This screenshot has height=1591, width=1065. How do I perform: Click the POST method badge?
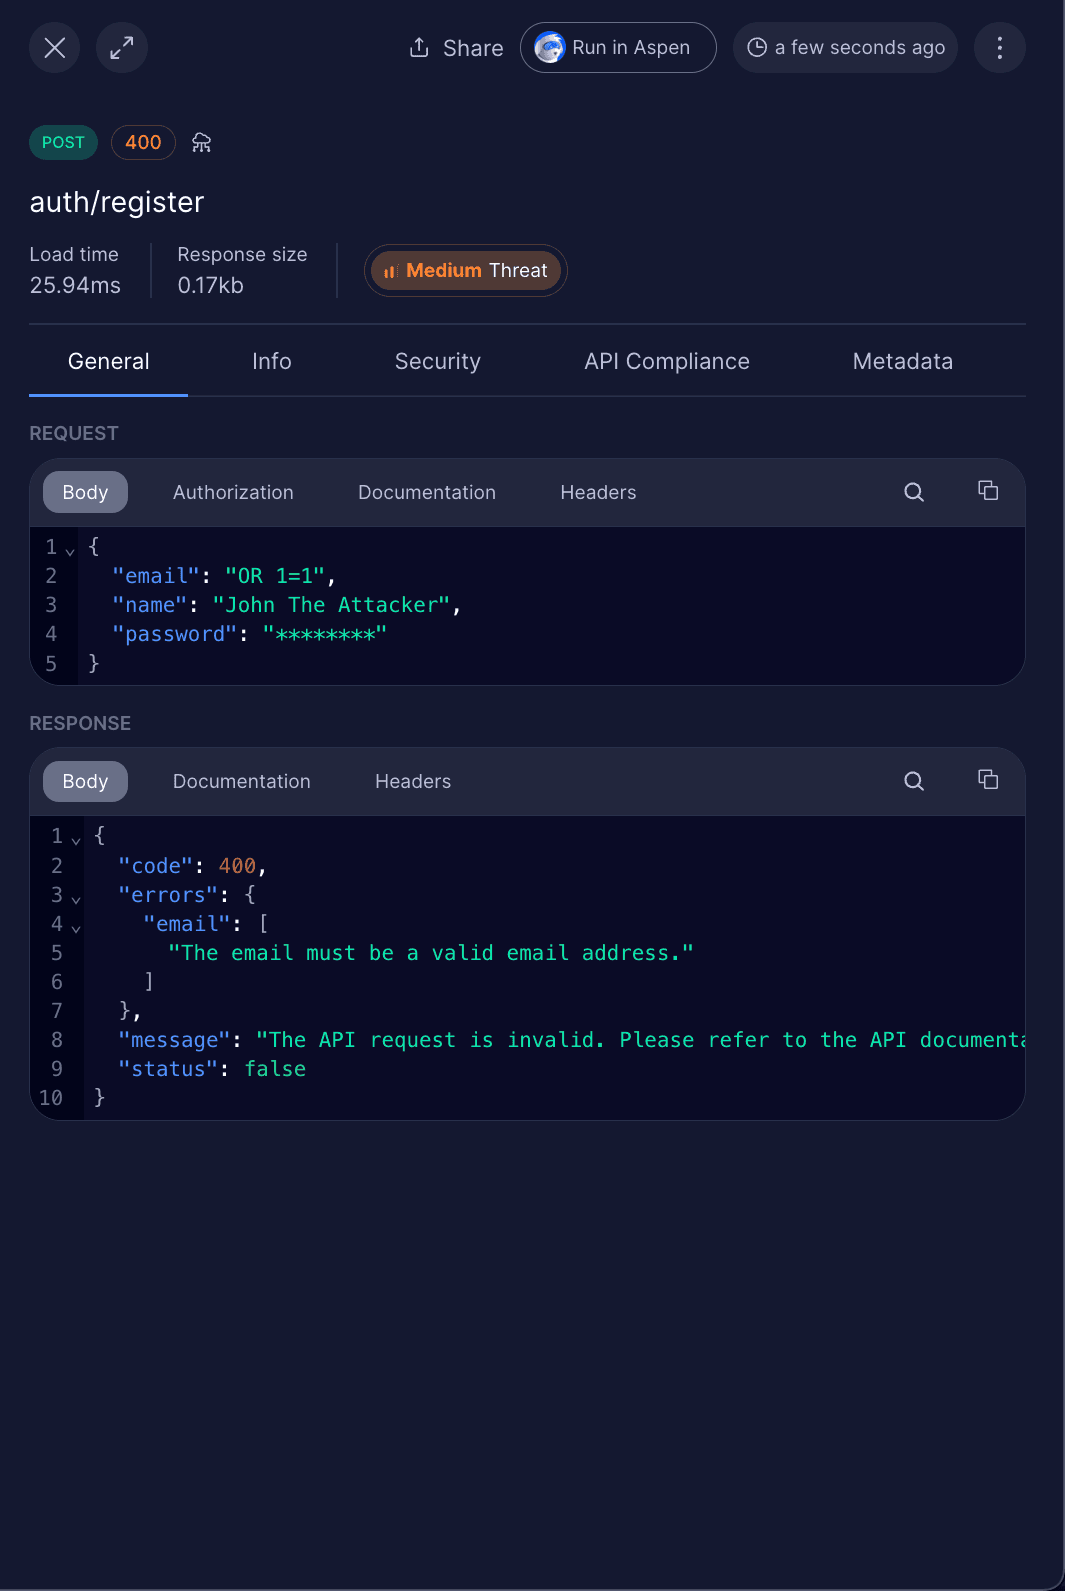(63, 142)
